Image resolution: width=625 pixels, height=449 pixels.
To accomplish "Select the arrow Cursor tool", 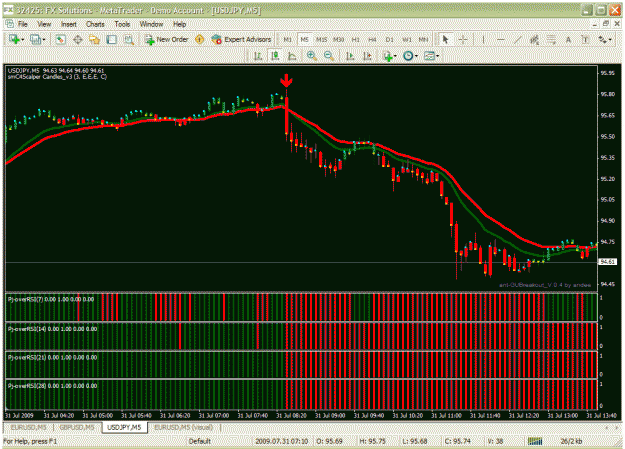I will 445,39.
